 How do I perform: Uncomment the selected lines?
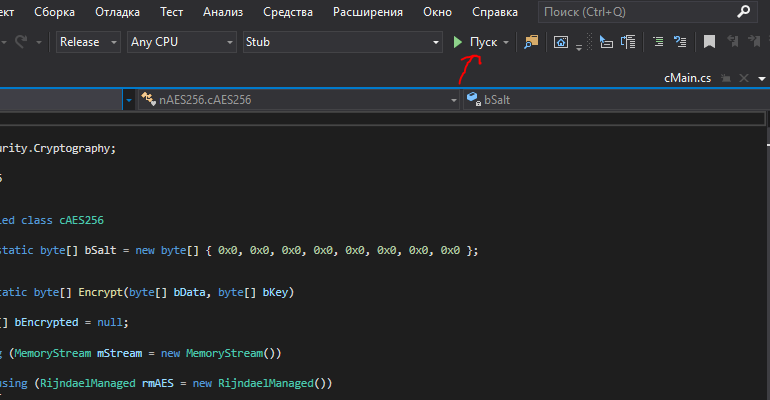coord(681,42)
